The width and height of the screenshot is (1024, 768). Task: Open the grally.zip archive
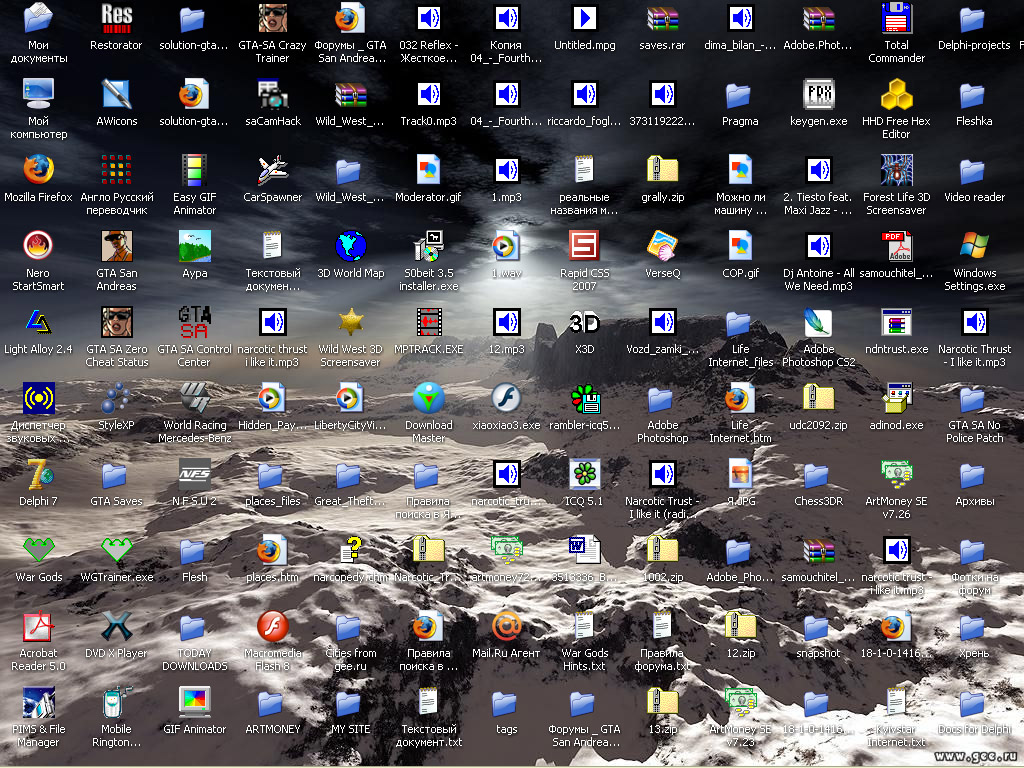point(662,170)
